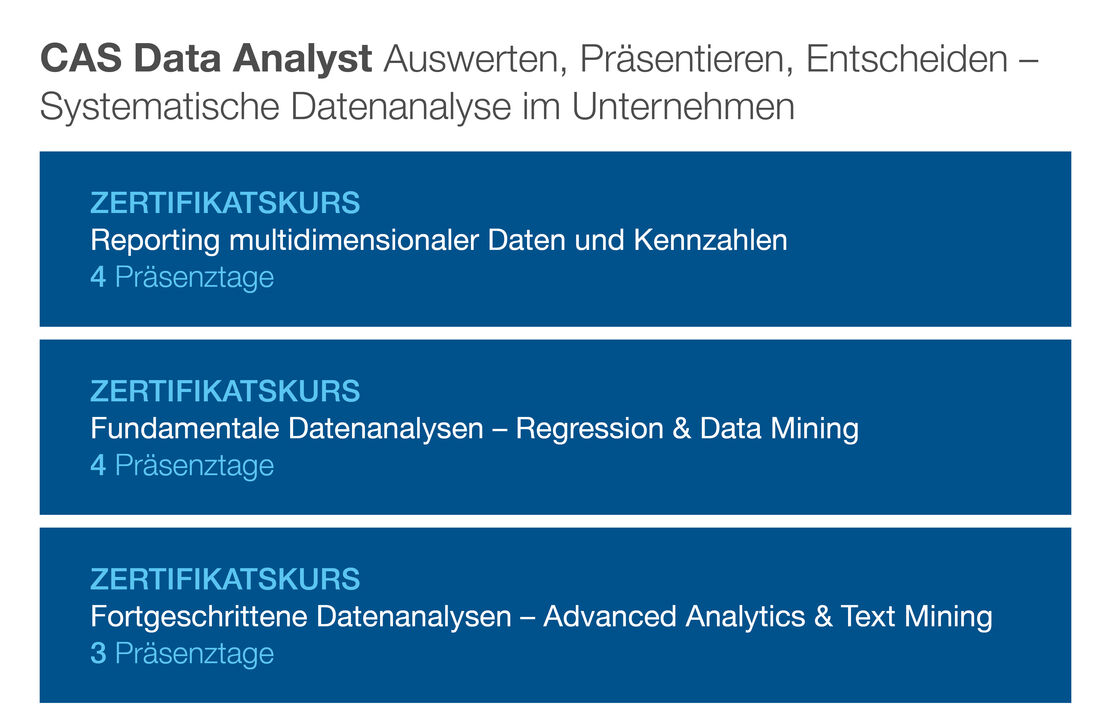Click the bold "CAS Data Analyst" title
This screenshot has width=1111, height=727.
click(205, 60)
